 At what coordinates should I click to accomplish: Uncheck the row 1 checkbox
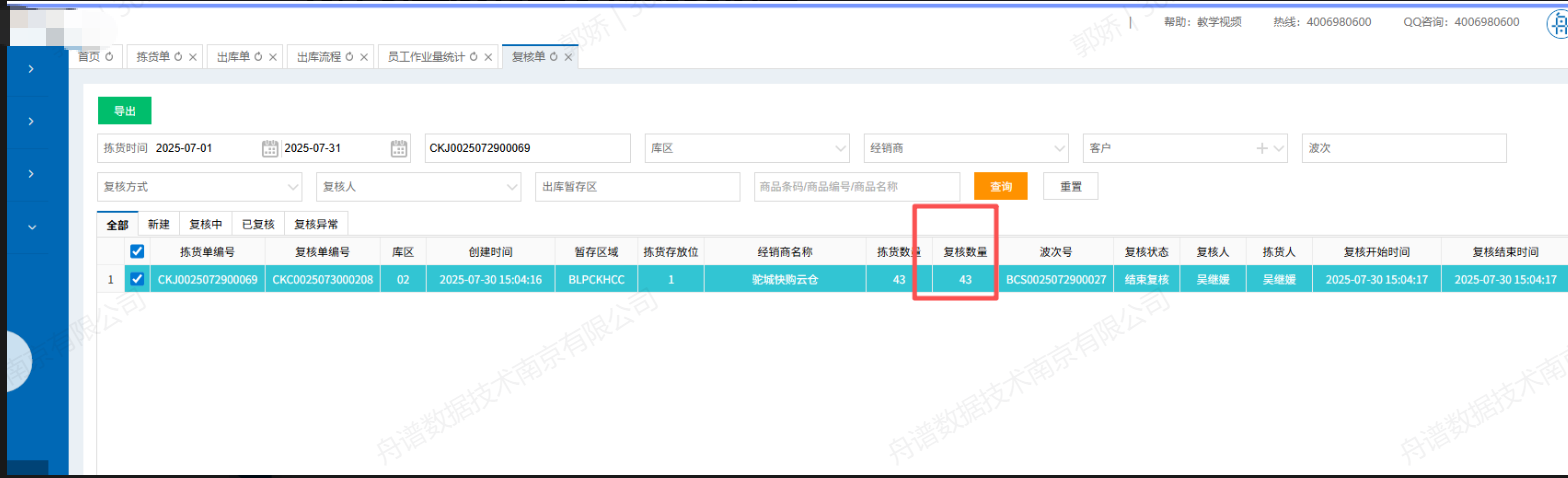pyautogui.click(x=138, y=280)
